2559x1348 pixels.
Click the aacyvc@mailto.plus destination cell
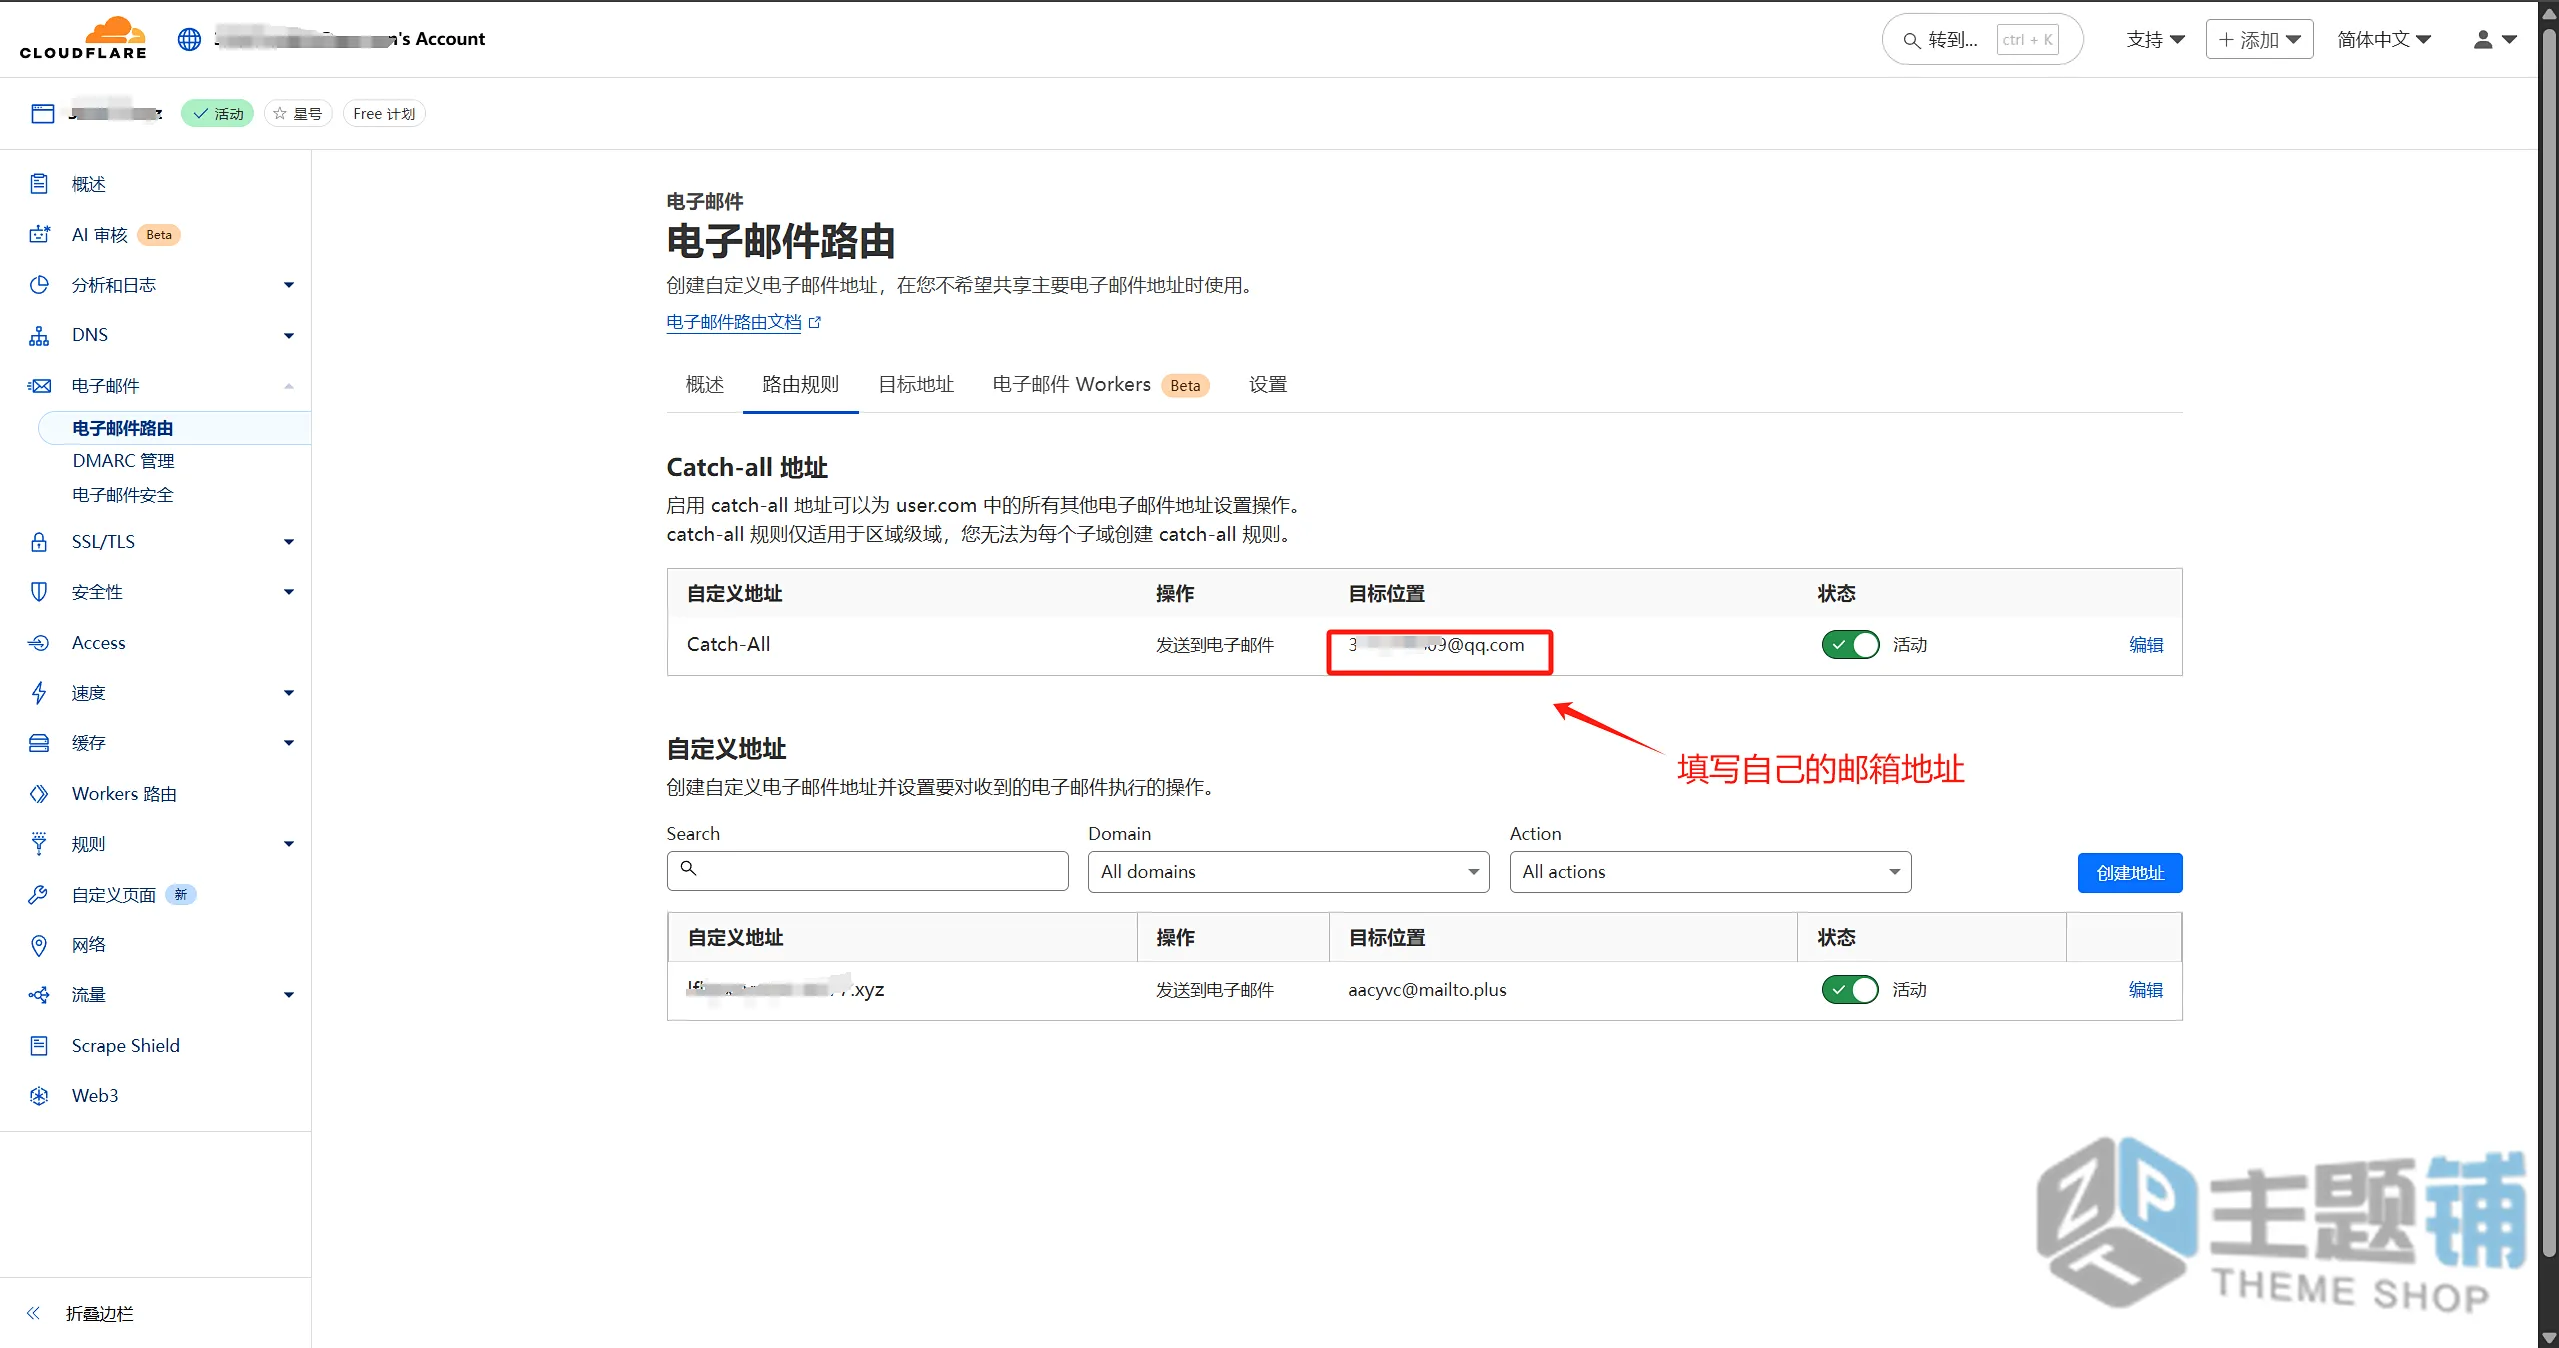tap(1427, 990)
